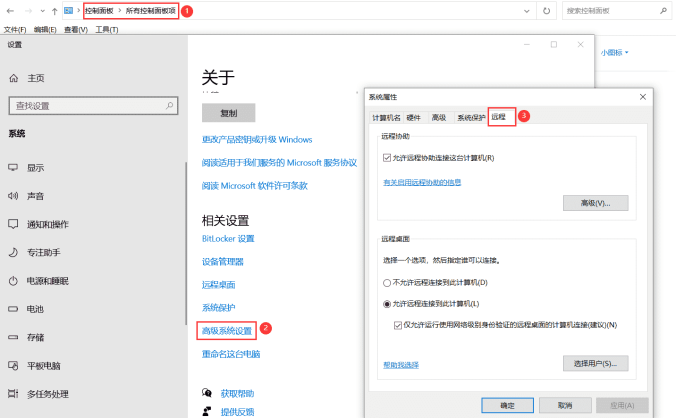
Task: Open the 高级系统设置 link
Action: click(x=227, y=331)
